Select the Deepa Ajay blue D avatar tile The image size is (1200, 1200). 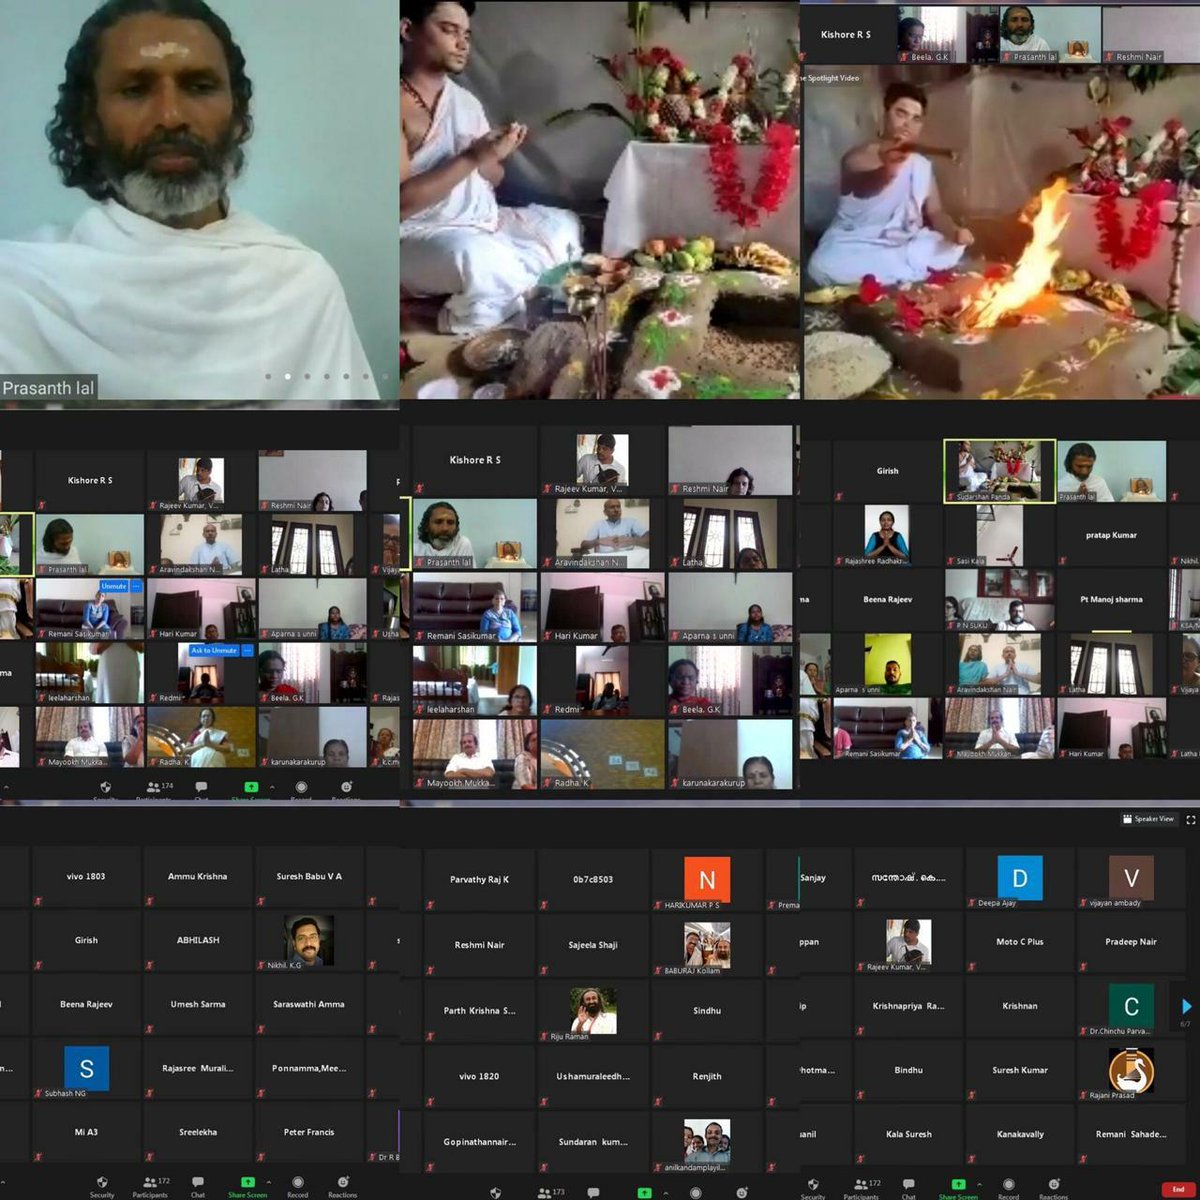[1020, 878]
